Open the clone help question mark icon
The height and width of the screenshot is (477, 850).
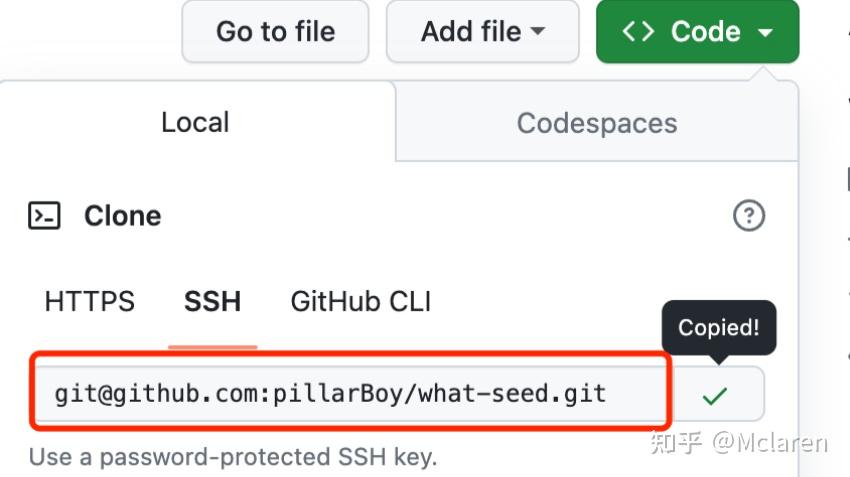[x=749, y=216]
